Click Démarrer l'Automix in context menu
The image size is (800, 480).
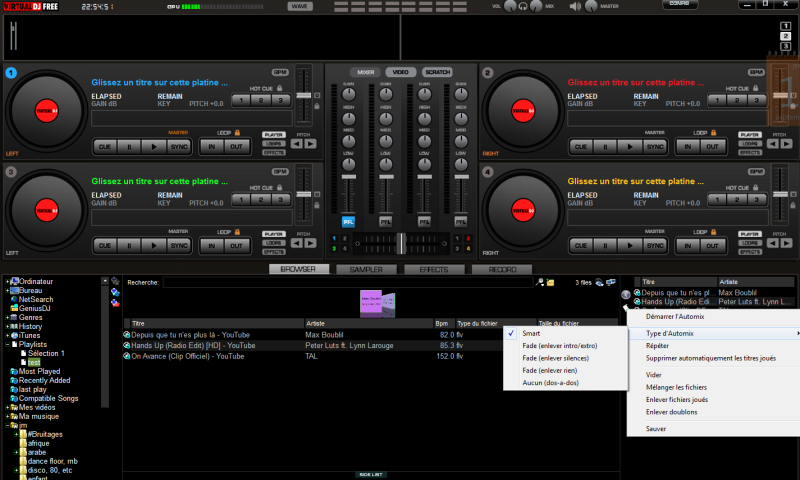(676, 316)
